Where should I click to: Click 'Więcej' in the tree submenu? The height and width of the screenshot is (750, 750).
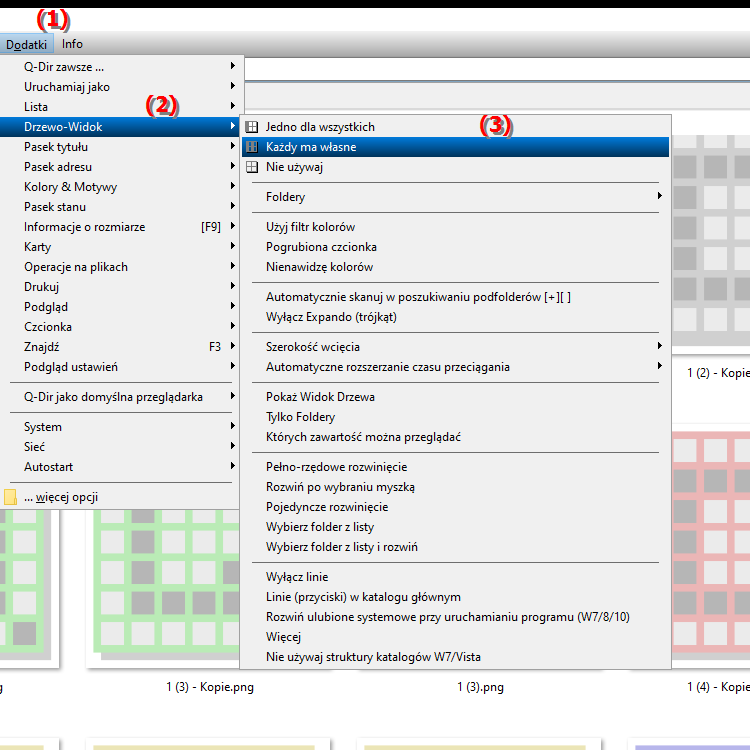click(284, 637)
